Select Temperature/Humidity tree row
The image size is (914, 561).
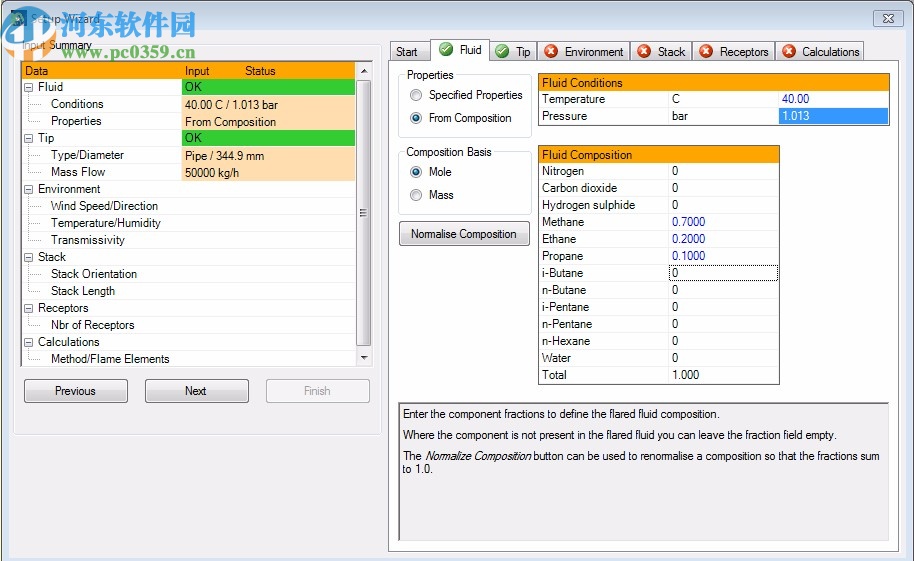[188, 223]
